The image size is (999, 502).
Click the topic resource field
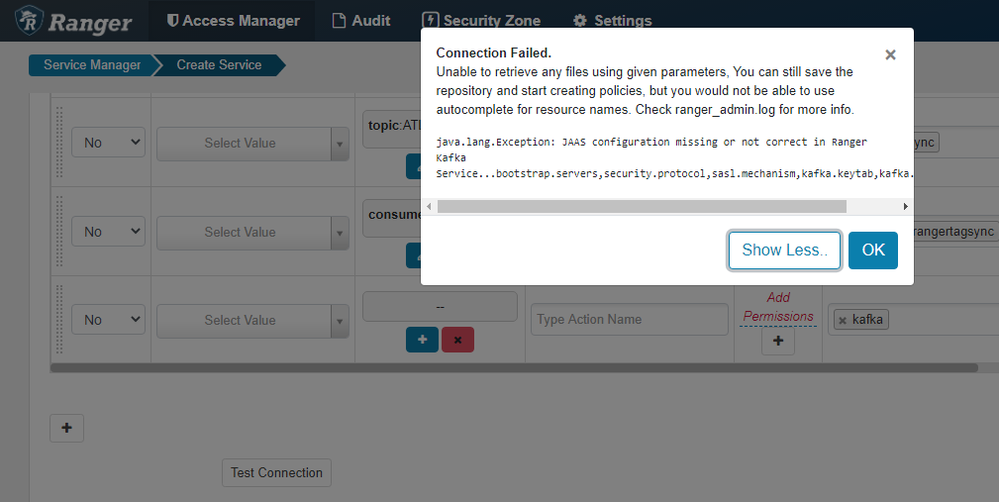(391, 131)
